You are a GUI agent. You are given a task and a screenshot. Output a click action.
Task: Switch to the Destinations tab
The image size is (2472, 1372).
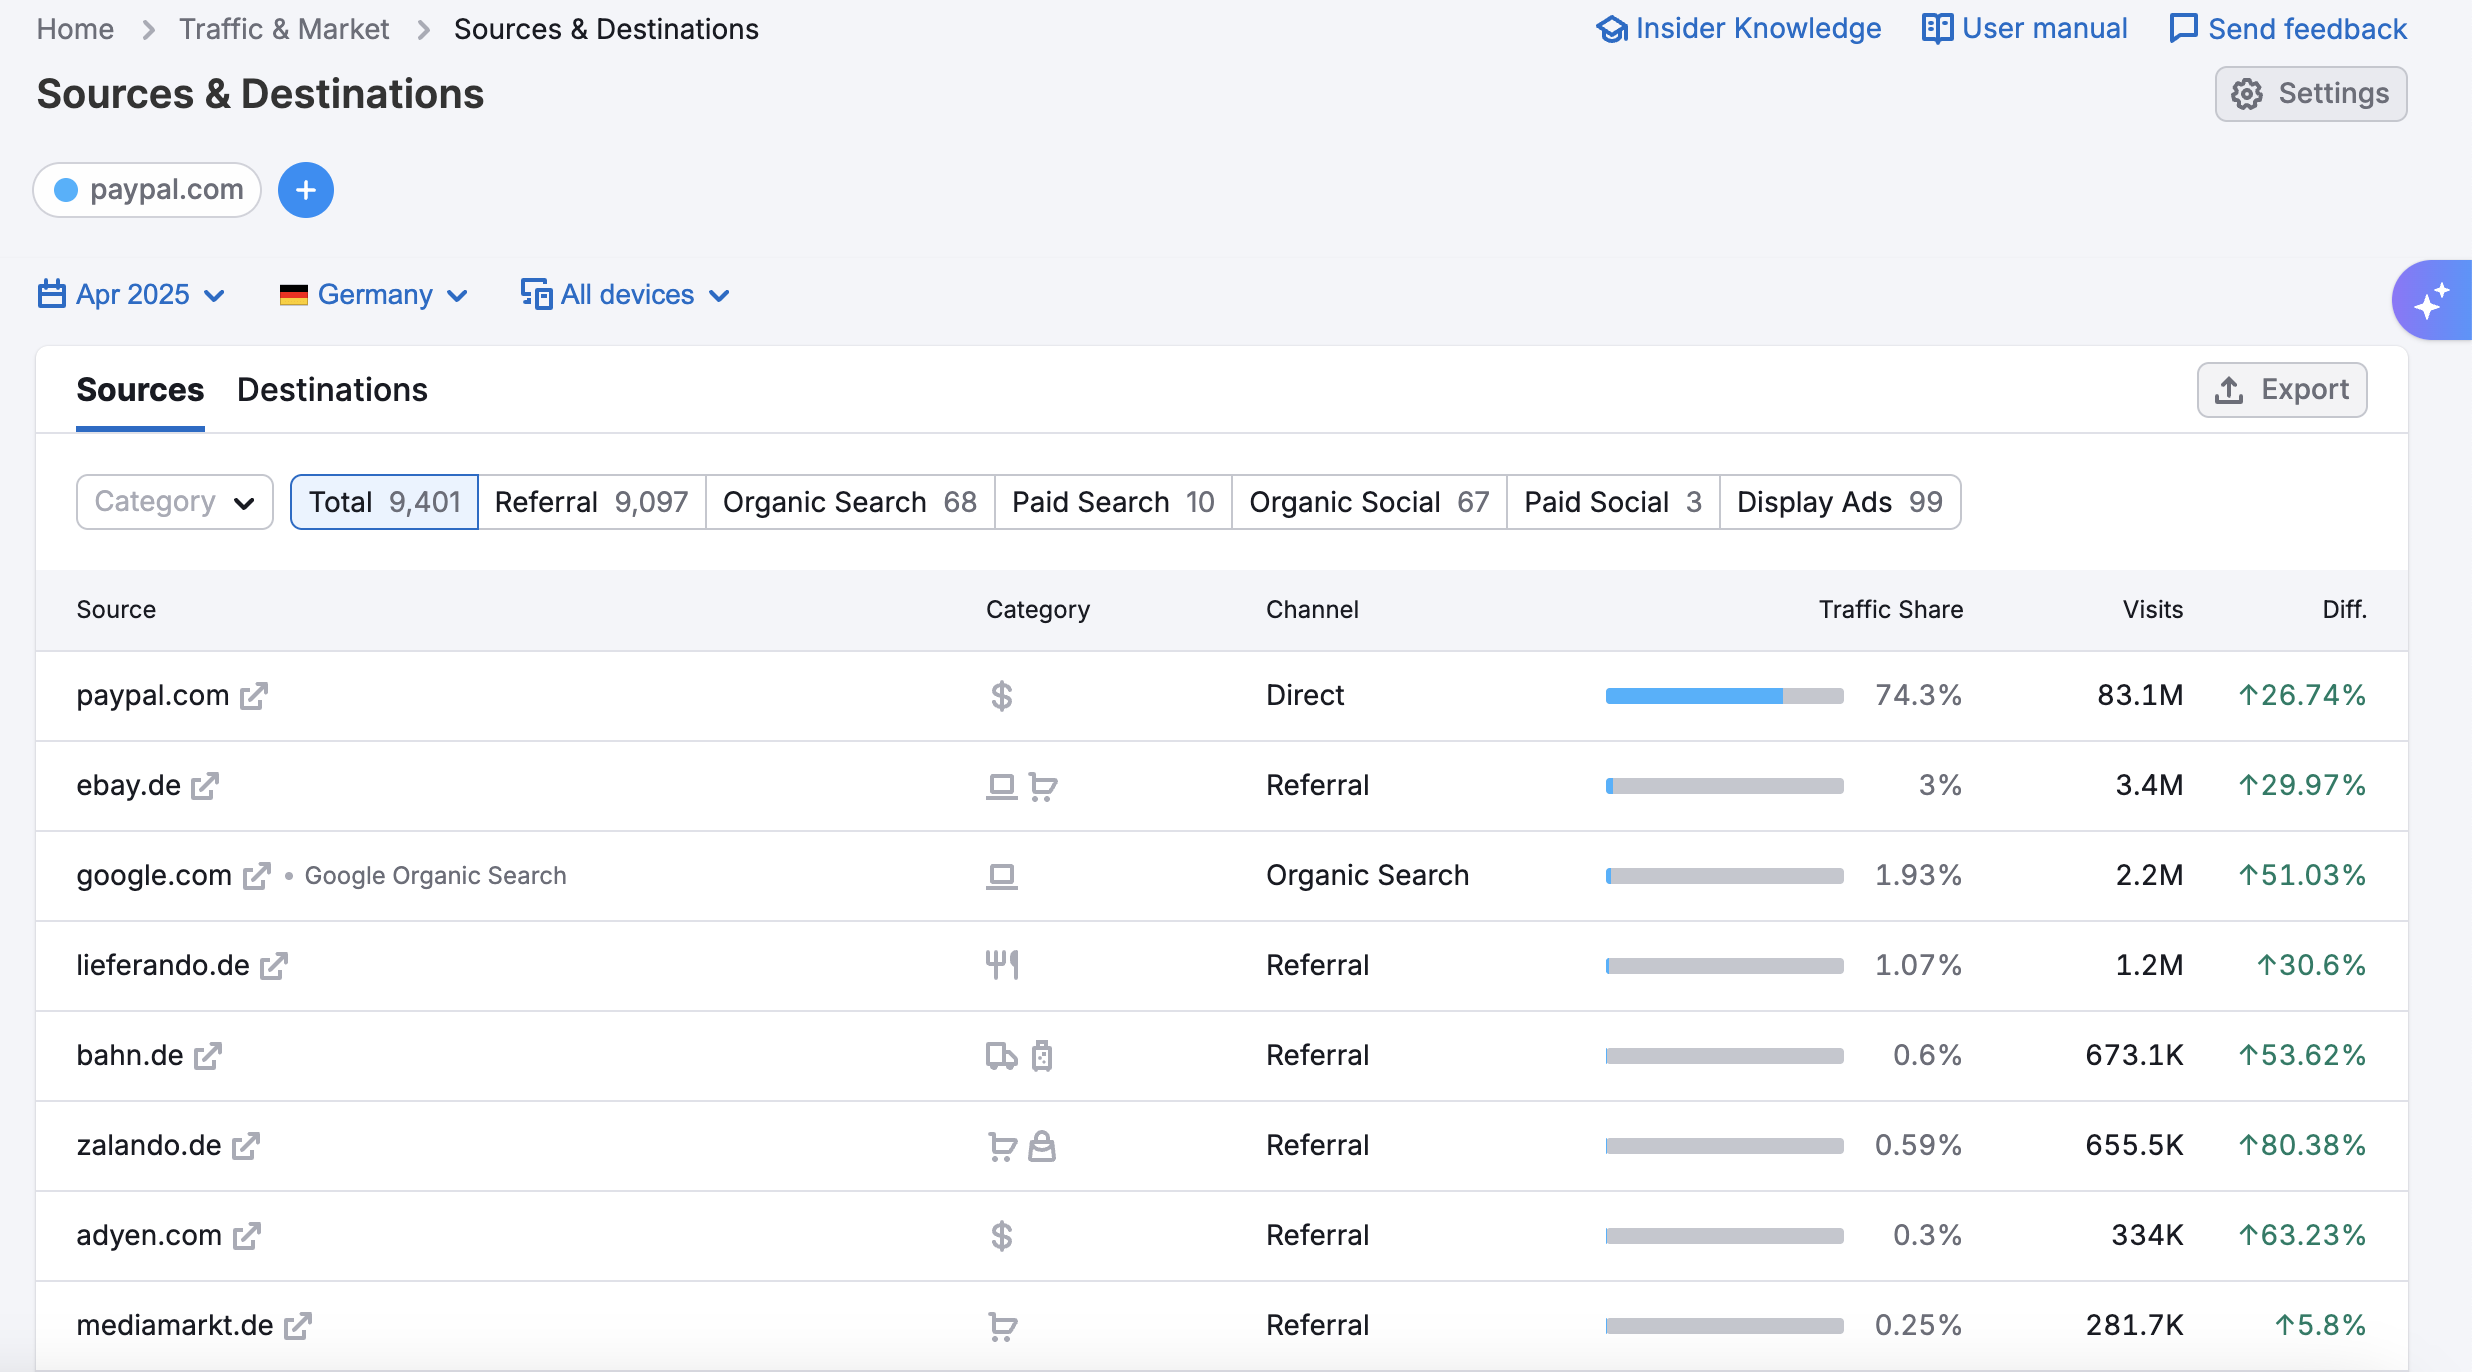coord(332,390)
